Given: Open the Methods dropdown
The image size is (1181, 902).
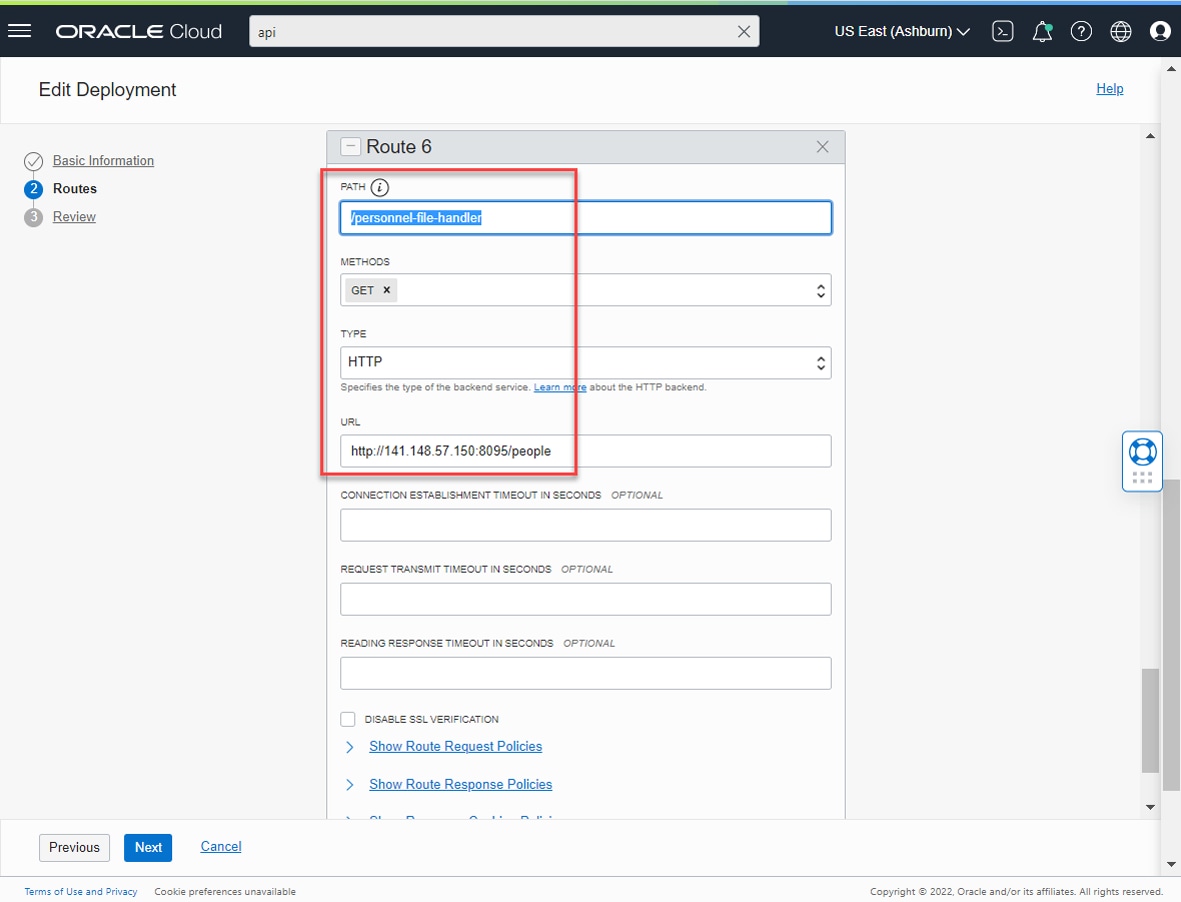Looking at the screenshot, I should coord(820,290).
